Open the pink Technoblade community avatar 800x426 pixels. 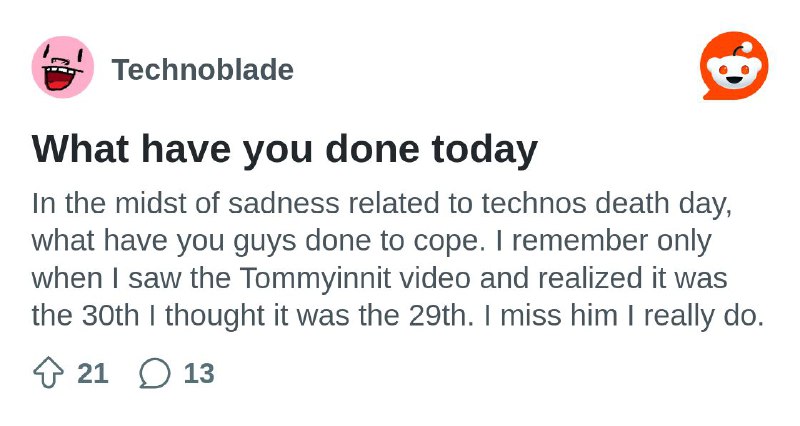click(63, 67)
